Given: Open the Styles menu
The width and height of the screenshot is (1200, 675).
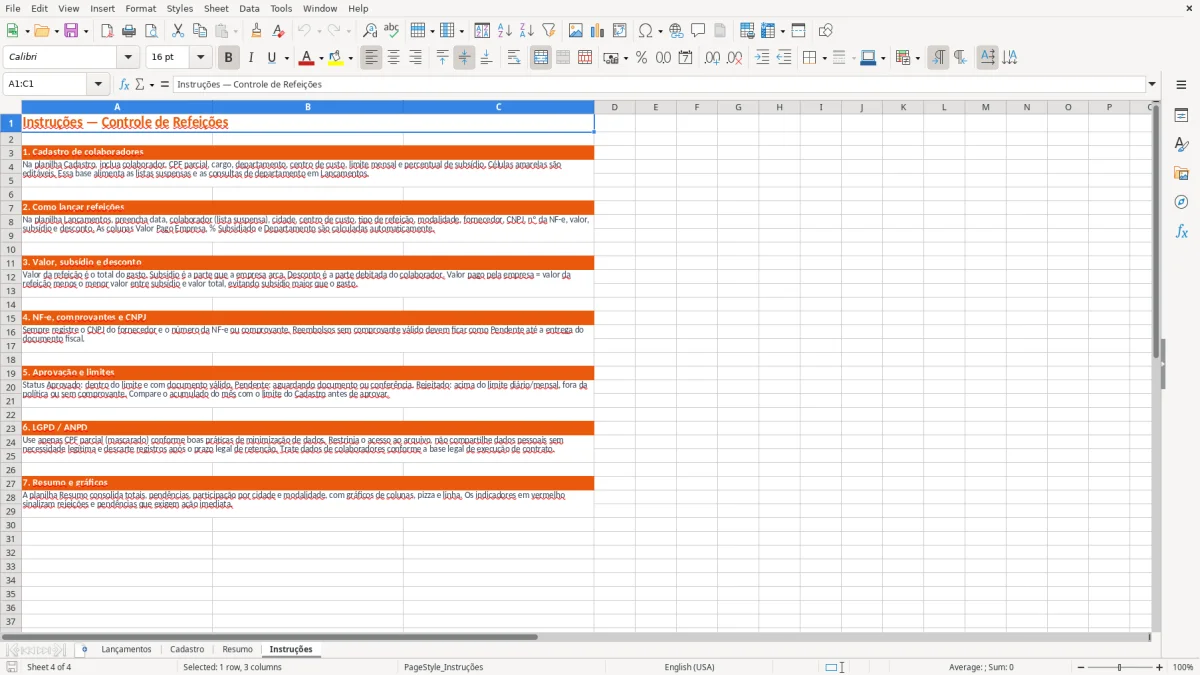Looking at the screenshot, I should (x=180, y=8).
